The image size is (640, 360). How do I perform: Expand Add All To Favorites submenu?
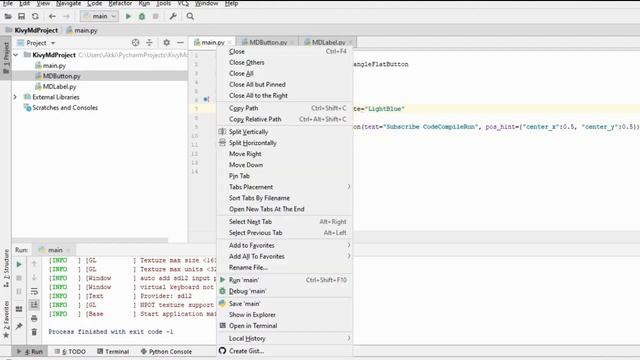point(349,256)
